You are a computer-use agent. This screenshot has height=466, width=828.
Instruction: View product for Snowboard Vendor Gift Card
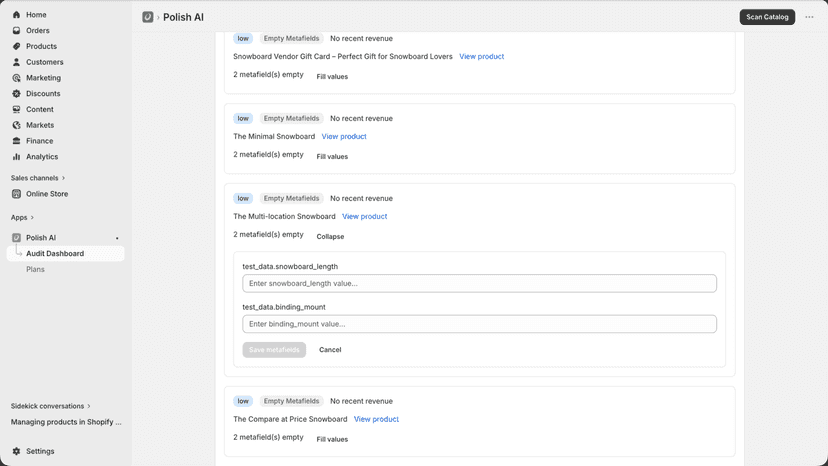482,57
